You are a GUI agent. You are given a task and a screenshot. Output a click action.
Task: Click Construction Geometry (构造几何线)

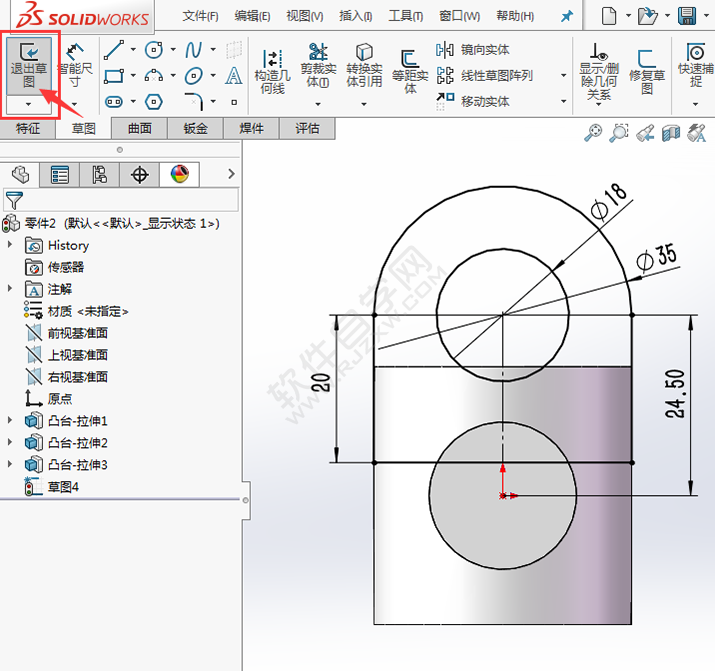(x=272, y=72)
